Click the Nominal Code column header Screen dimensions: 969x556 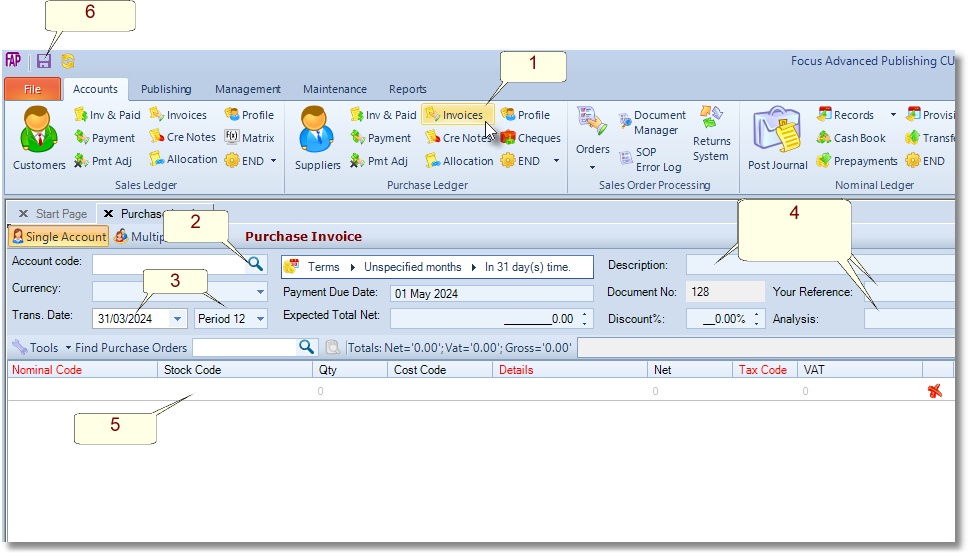(83, 369)
